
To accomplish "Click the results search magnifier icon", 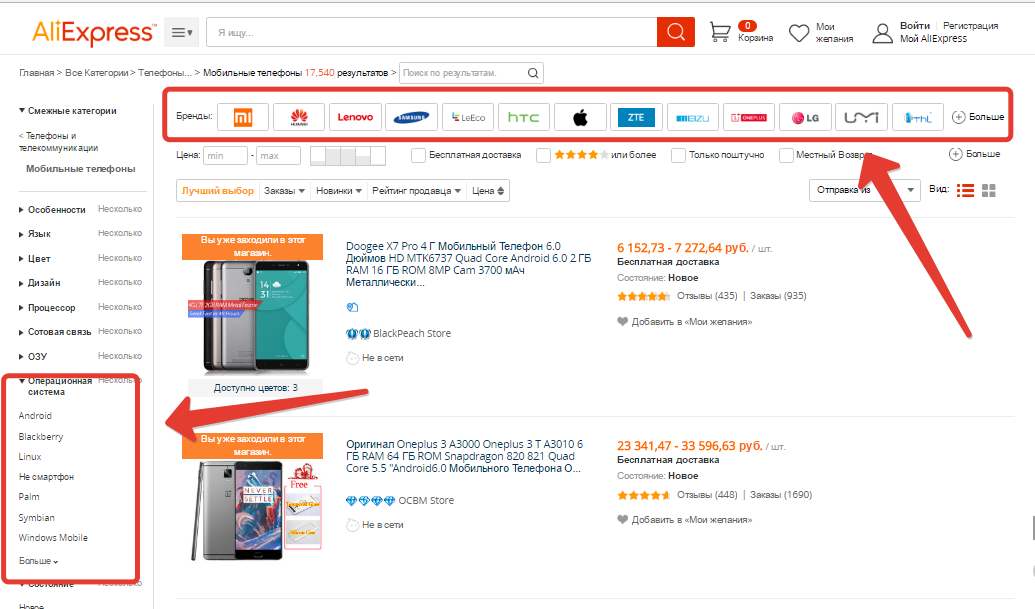I will pos(533,73).
